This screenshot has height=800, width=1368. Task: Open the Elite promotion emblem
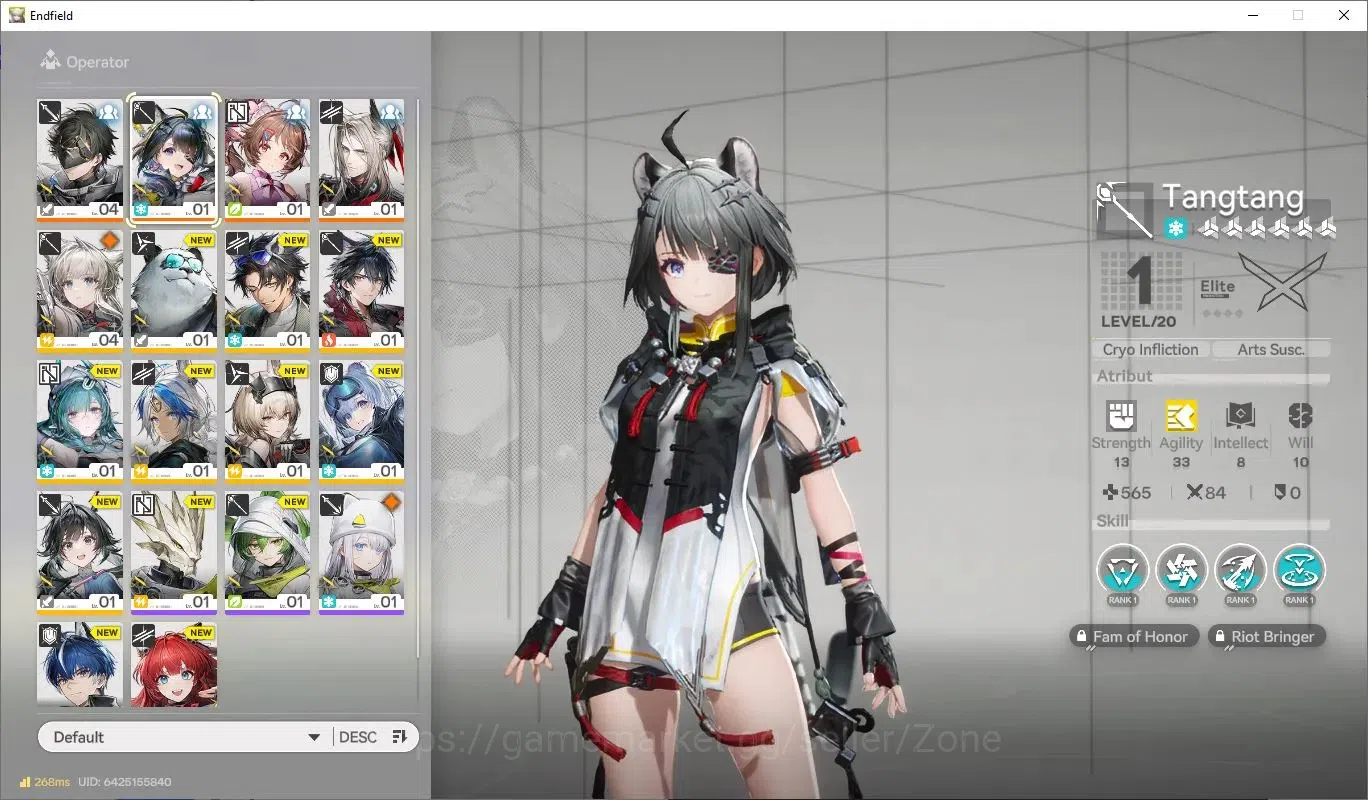(1283, 281)
